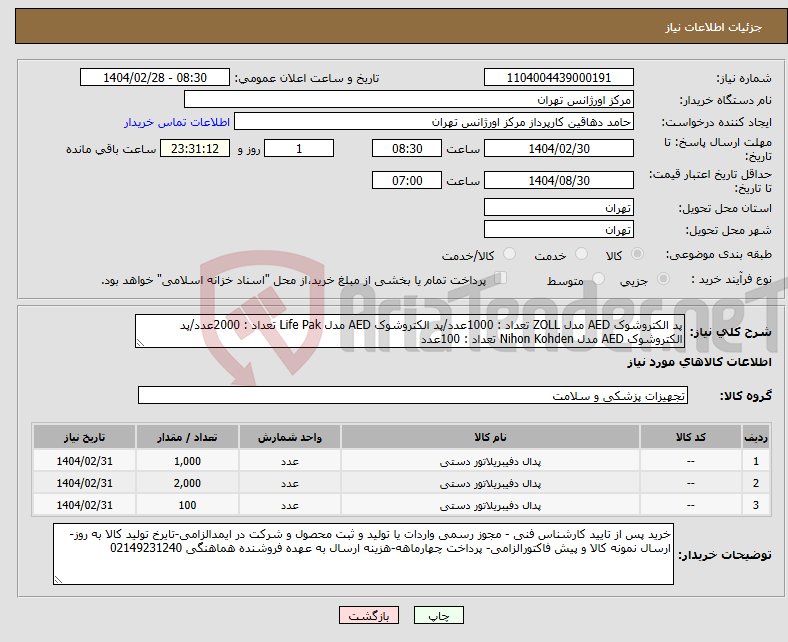Image resolution: width=788 pixels, height=642 pixels.
Task: Click the عدد unit cell in row 3
Action: (290, 505)
